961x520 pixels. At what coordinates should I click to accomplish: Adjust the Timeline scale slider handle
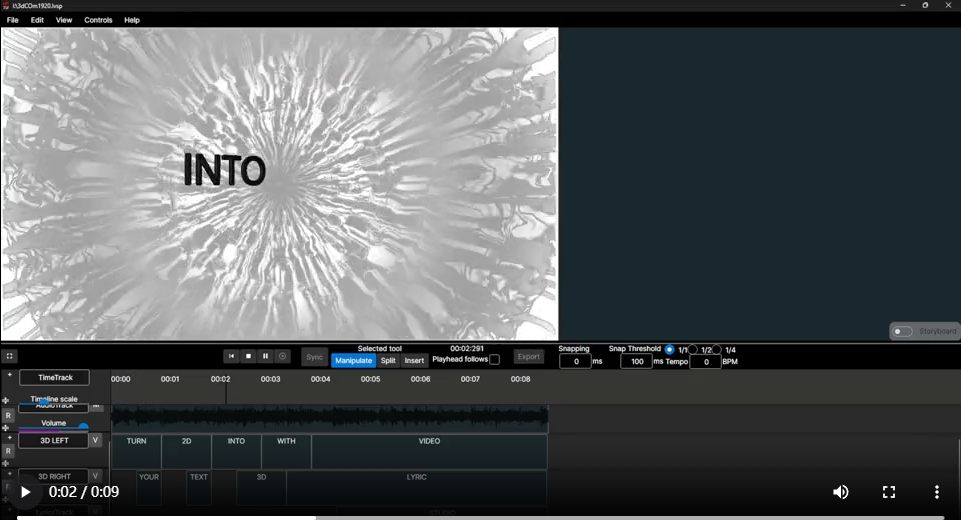click(45, 403)
